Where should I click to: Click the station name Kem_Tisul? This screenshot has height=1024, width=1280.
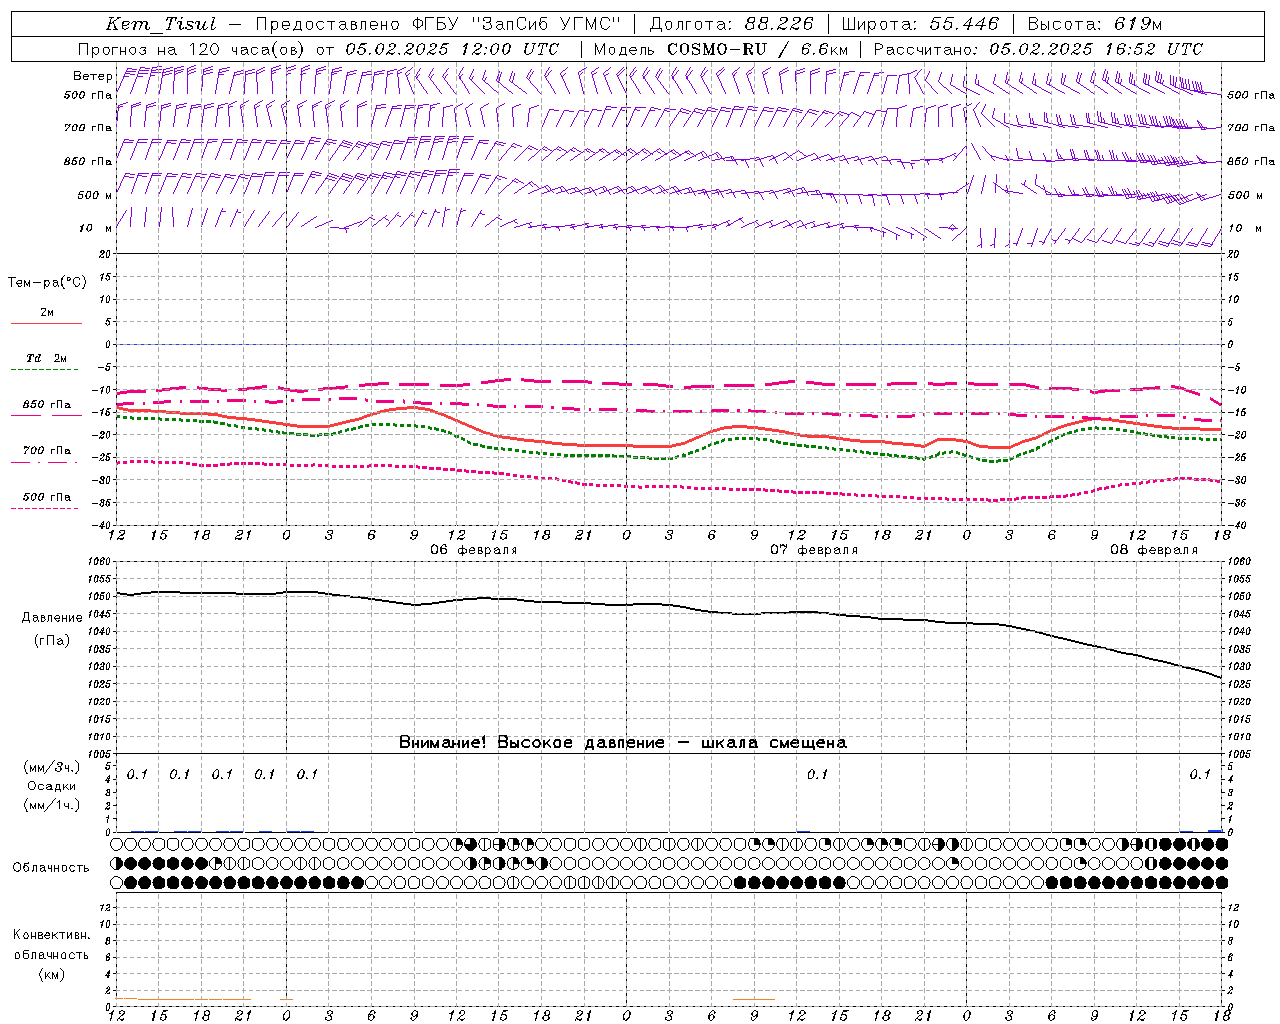(x=162, y=24)
